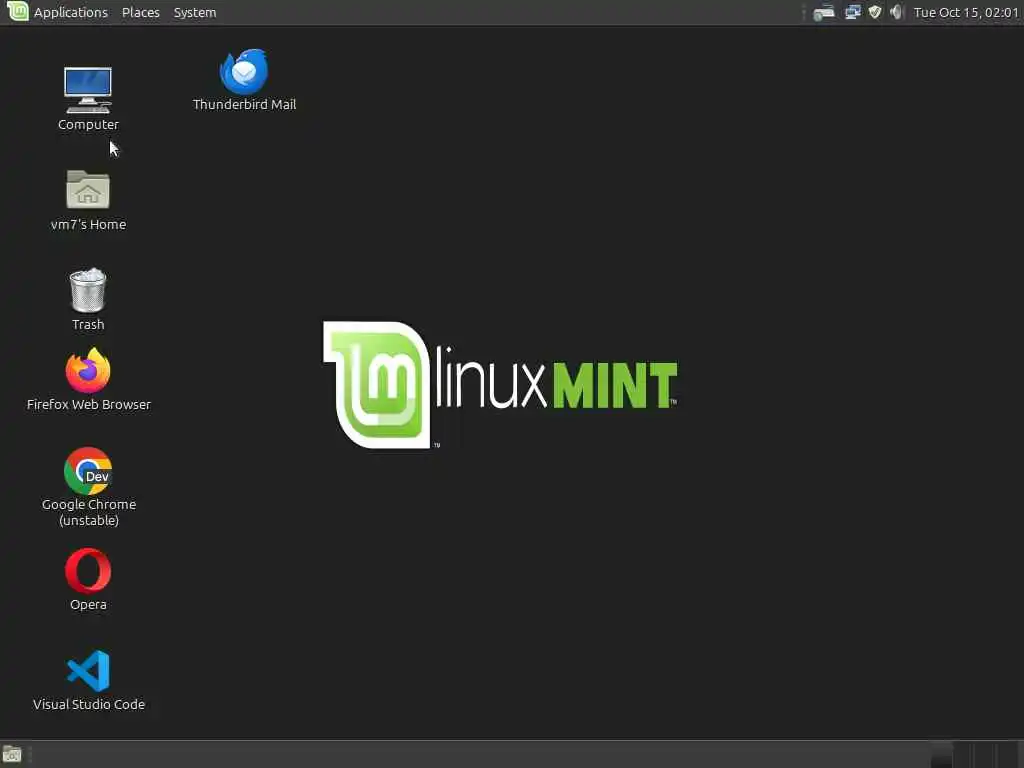Image resolution: width=1024 pixels, height=768 pixels.
Task: Select the Opera browser icon
Action: pos(88,571)
